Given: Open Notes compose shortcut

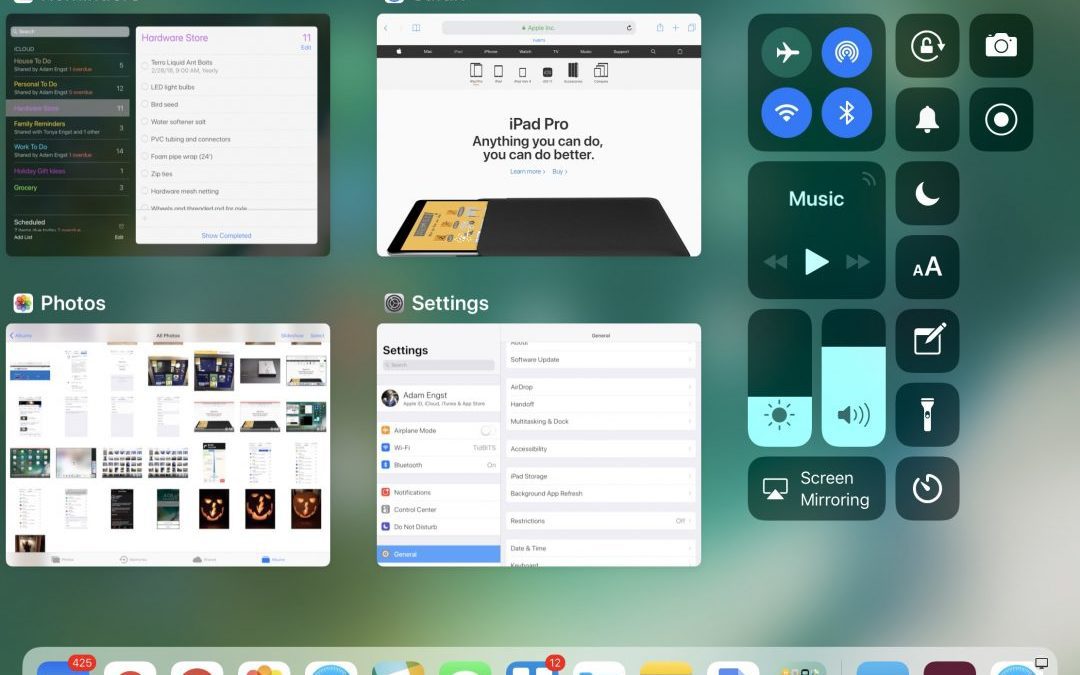Looking at the screenshot, I should (927, 341).
